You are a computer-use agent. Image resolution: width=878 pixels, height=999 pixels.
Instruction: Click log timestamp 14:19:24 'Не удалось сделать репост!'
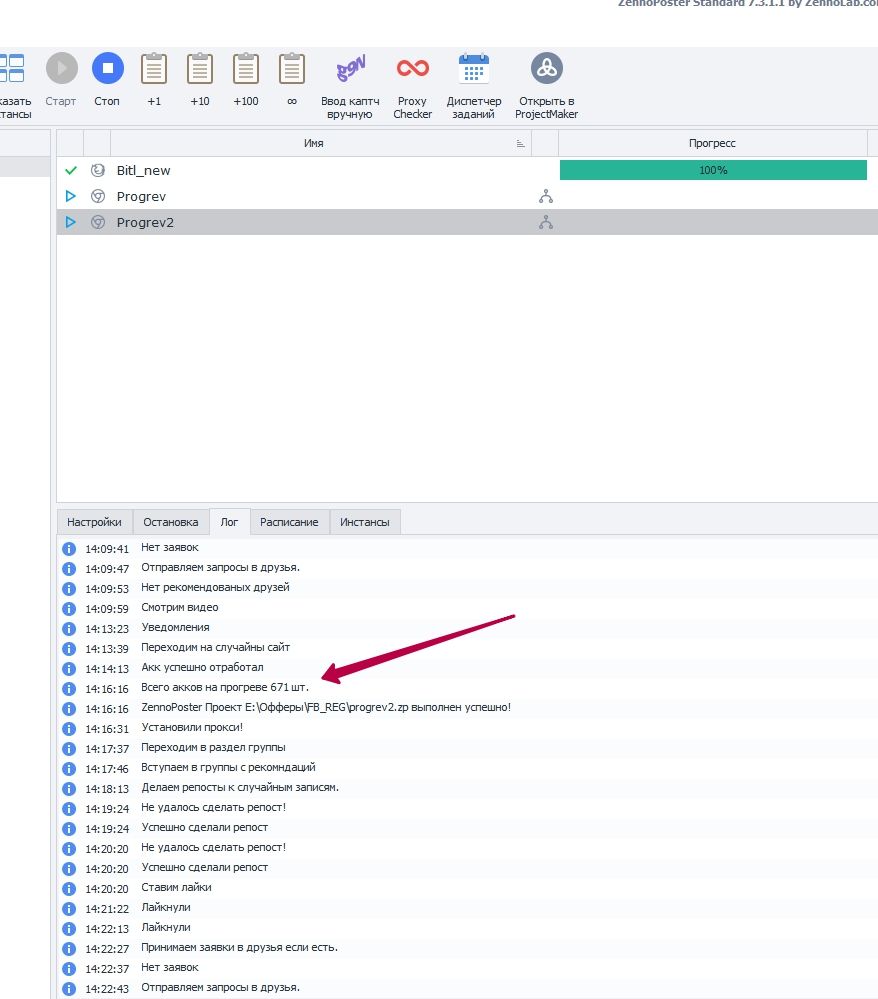(107, 809)
